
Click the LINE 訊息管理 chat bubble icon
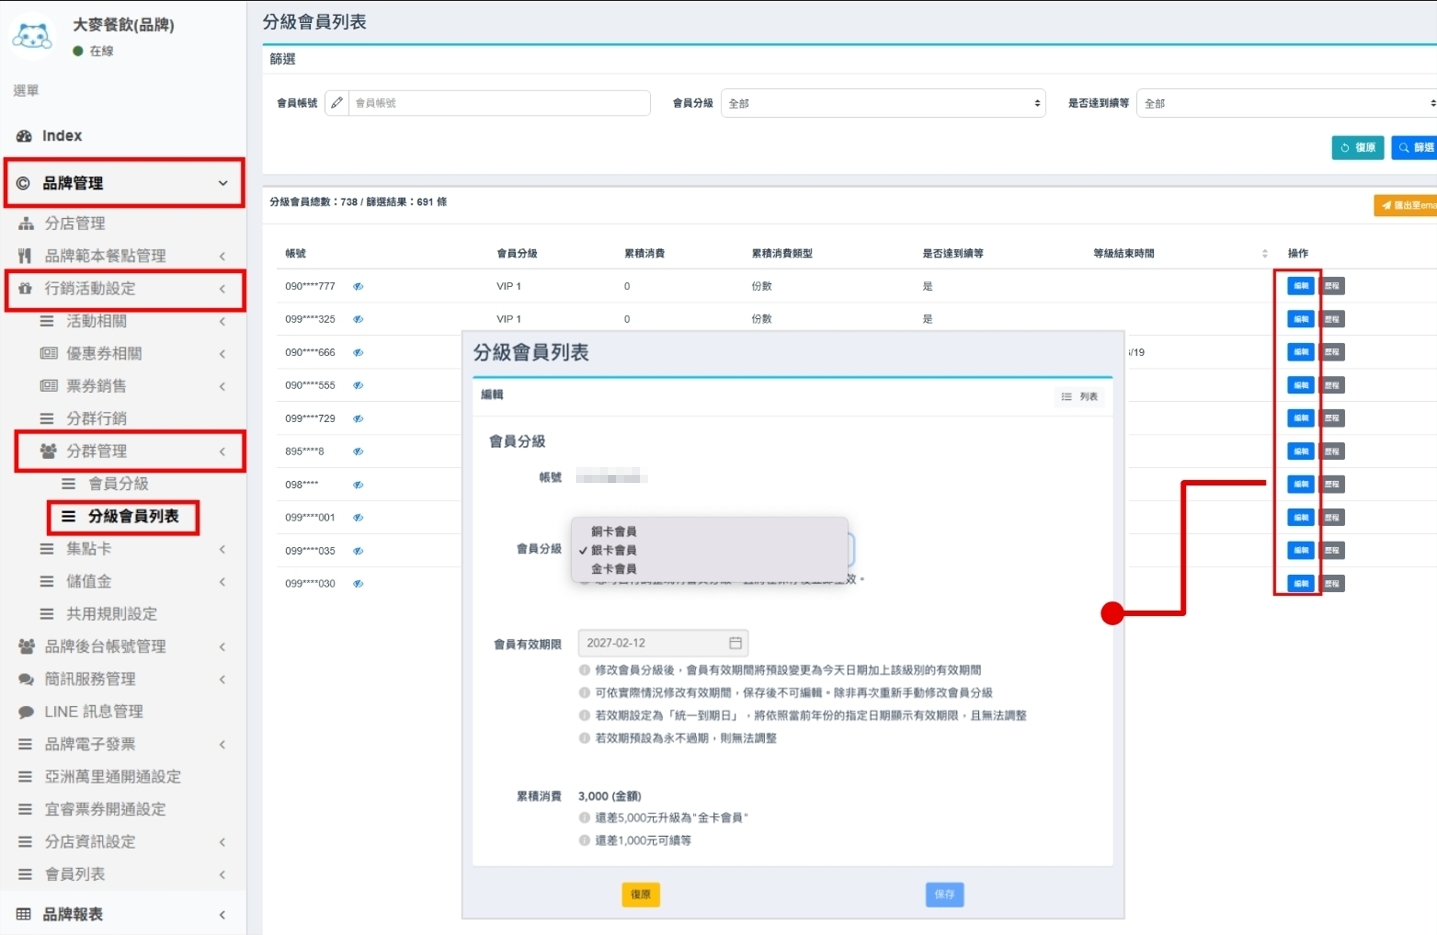(26, 712)
